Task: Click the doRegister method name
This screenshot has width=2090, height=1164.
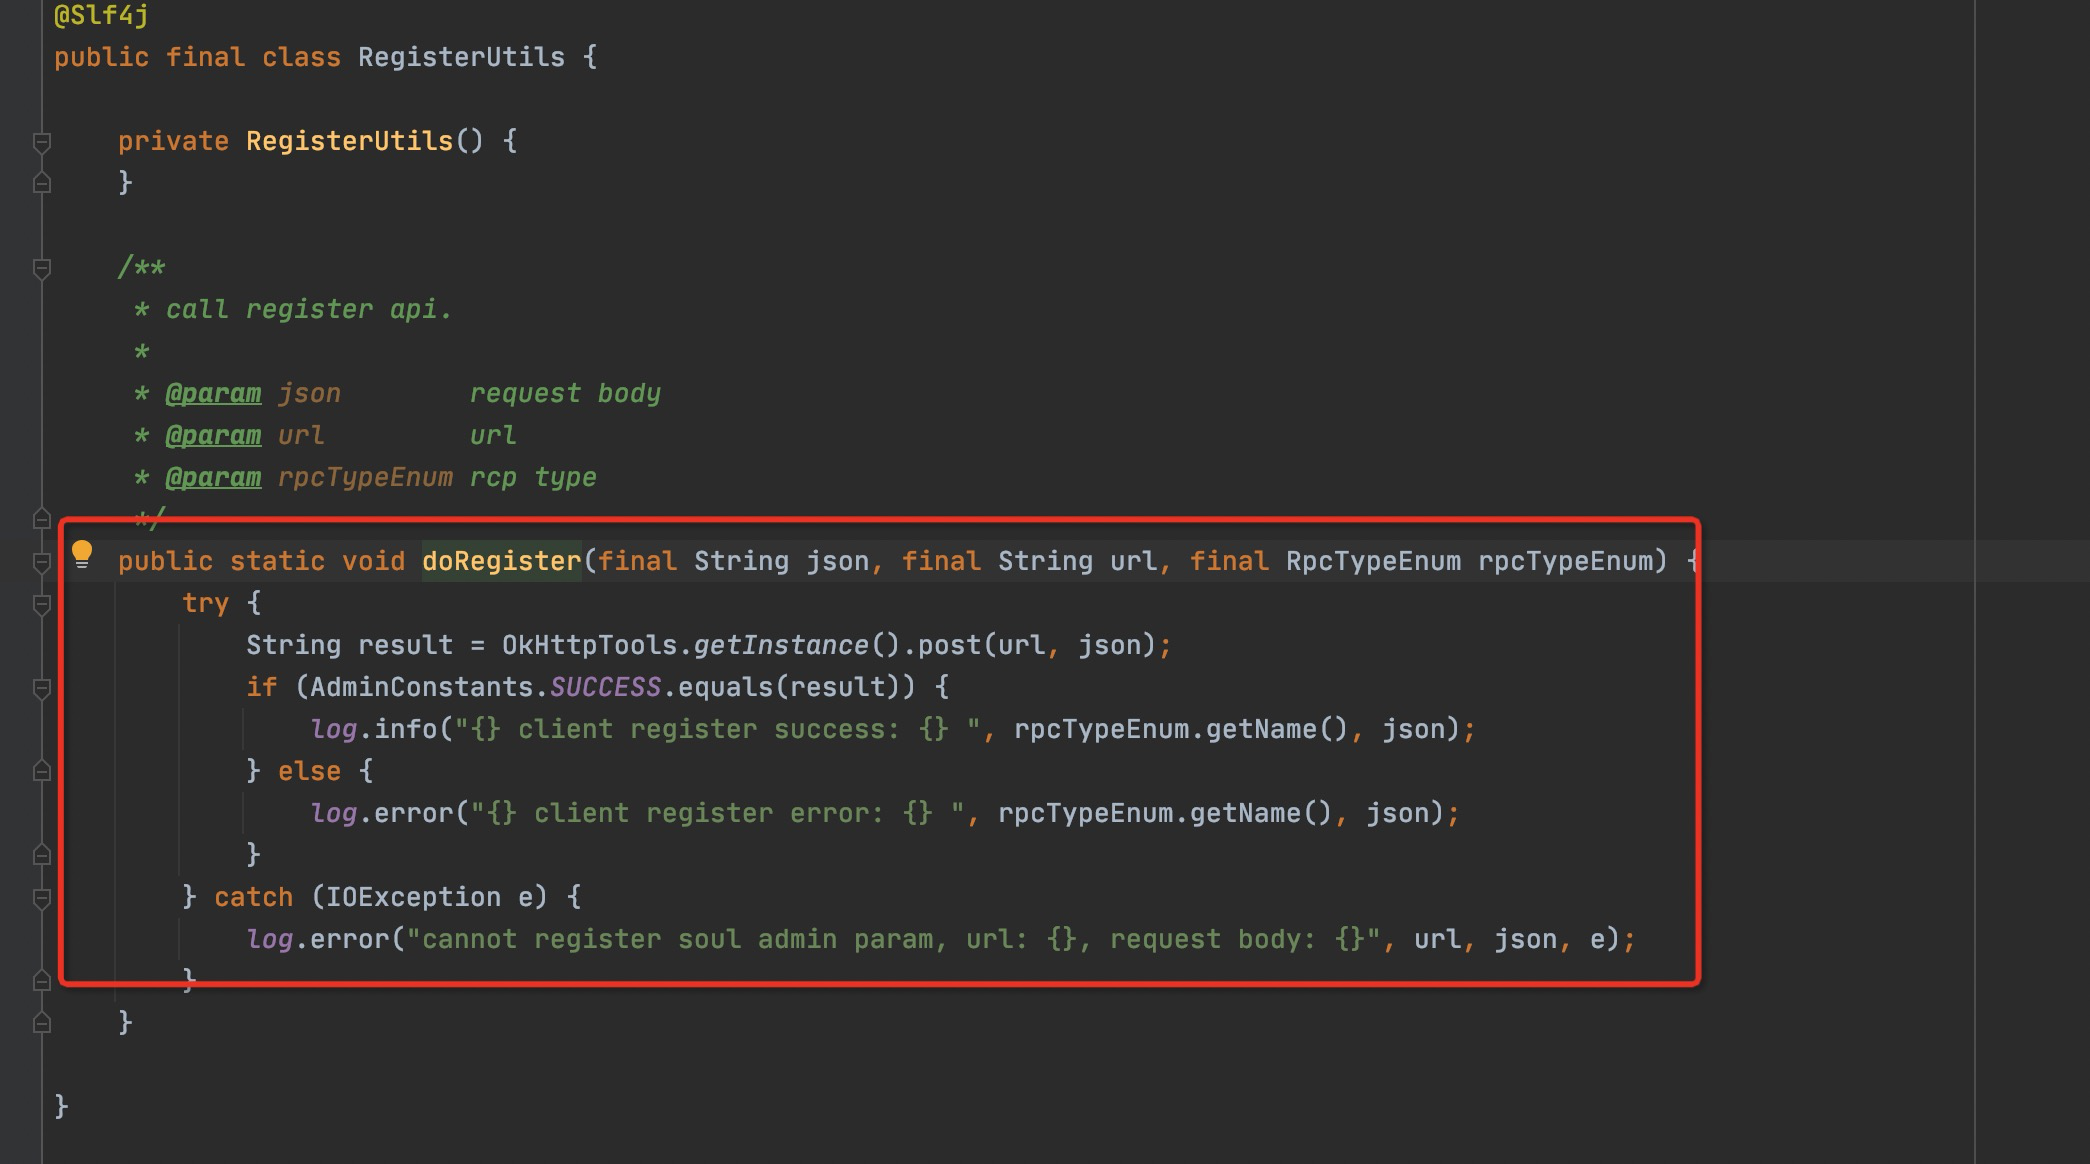Action: [x=501, y=561]
